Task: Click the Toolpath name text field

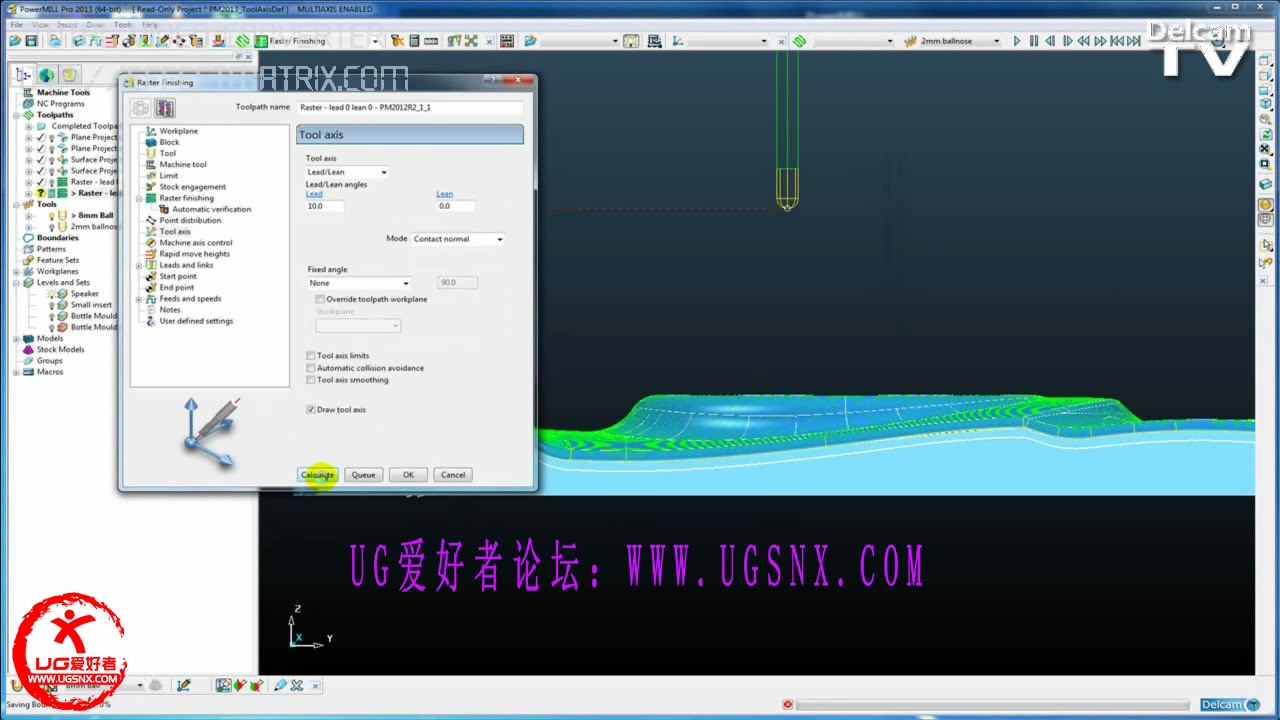Action: click(x=410, y=107)
